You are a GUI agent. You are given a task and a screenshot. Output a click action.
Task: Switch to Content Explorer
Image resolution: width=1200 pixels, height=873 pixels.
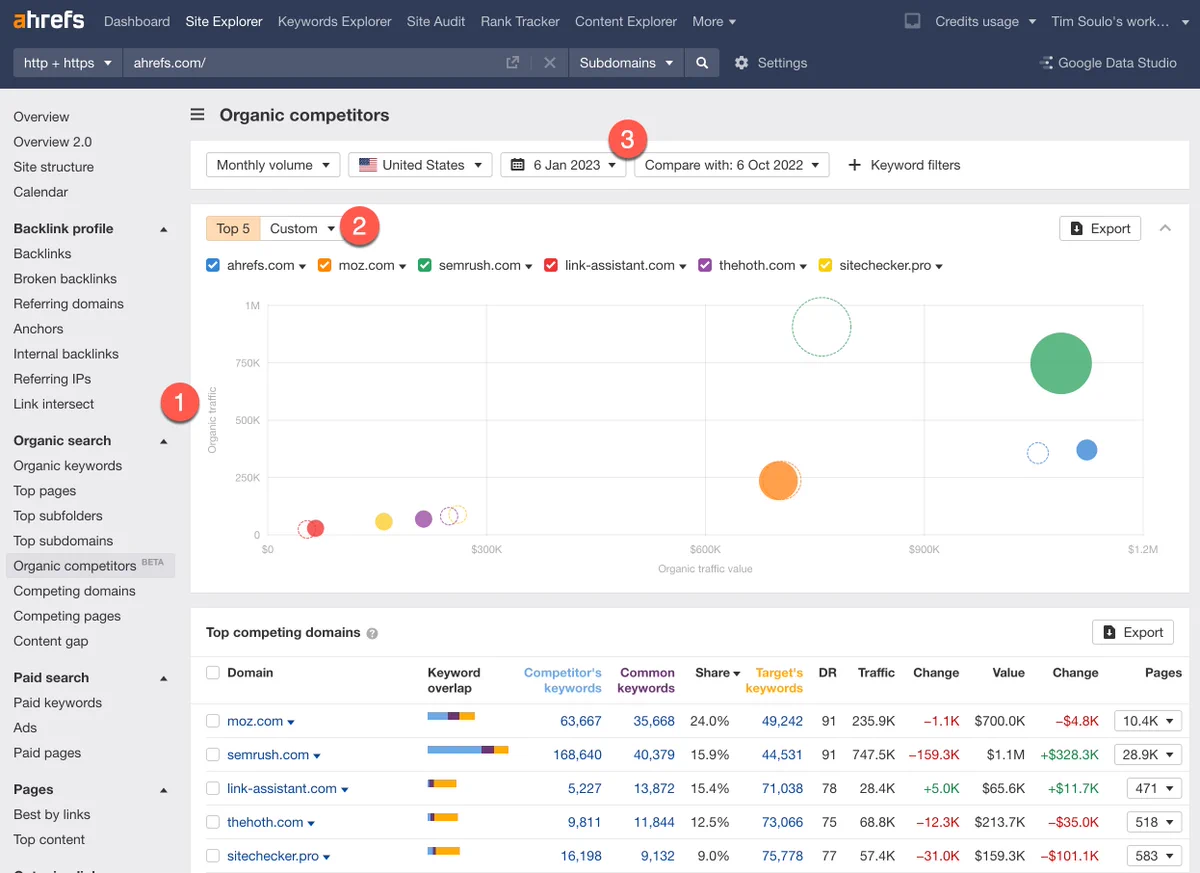pos(626,21)
